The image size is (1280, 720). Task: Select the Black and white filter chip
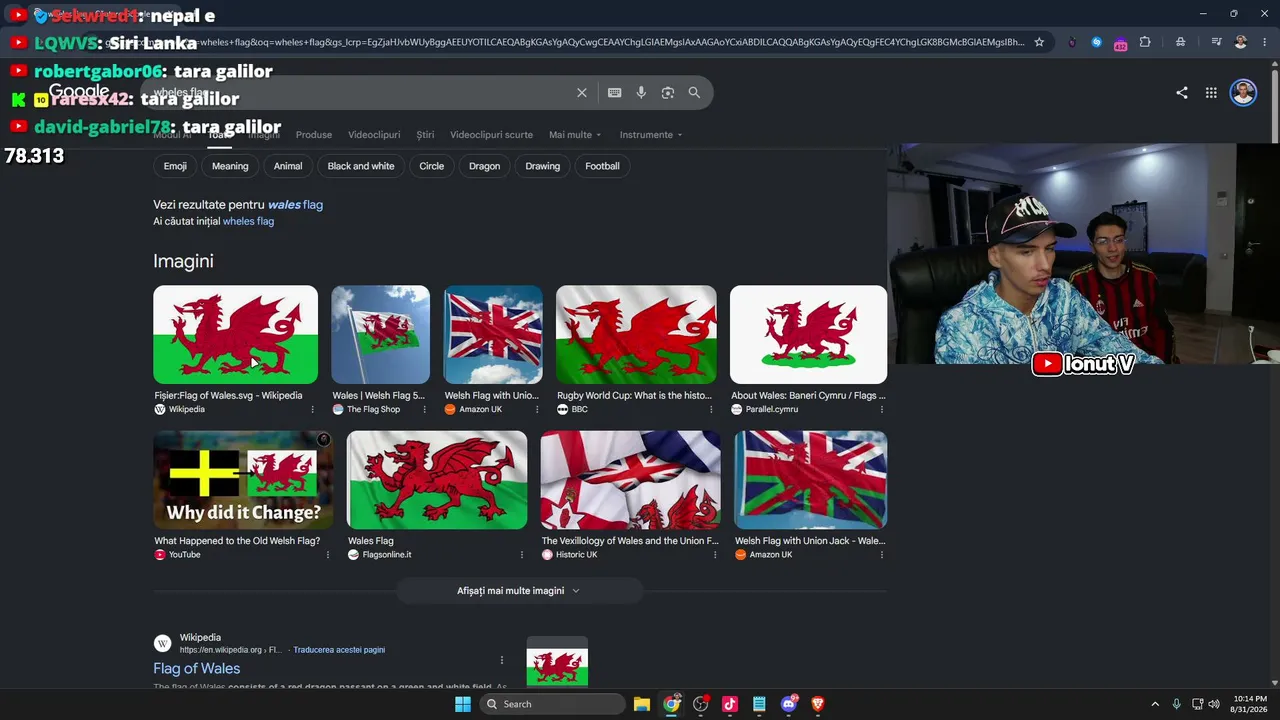(x=361, y=166)
